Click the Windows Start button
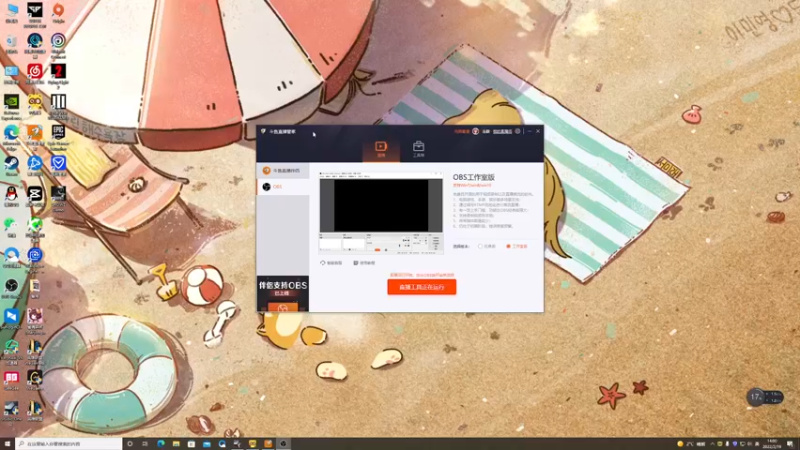The height and width of the screenshot is (450, 800). click(7, 444)
